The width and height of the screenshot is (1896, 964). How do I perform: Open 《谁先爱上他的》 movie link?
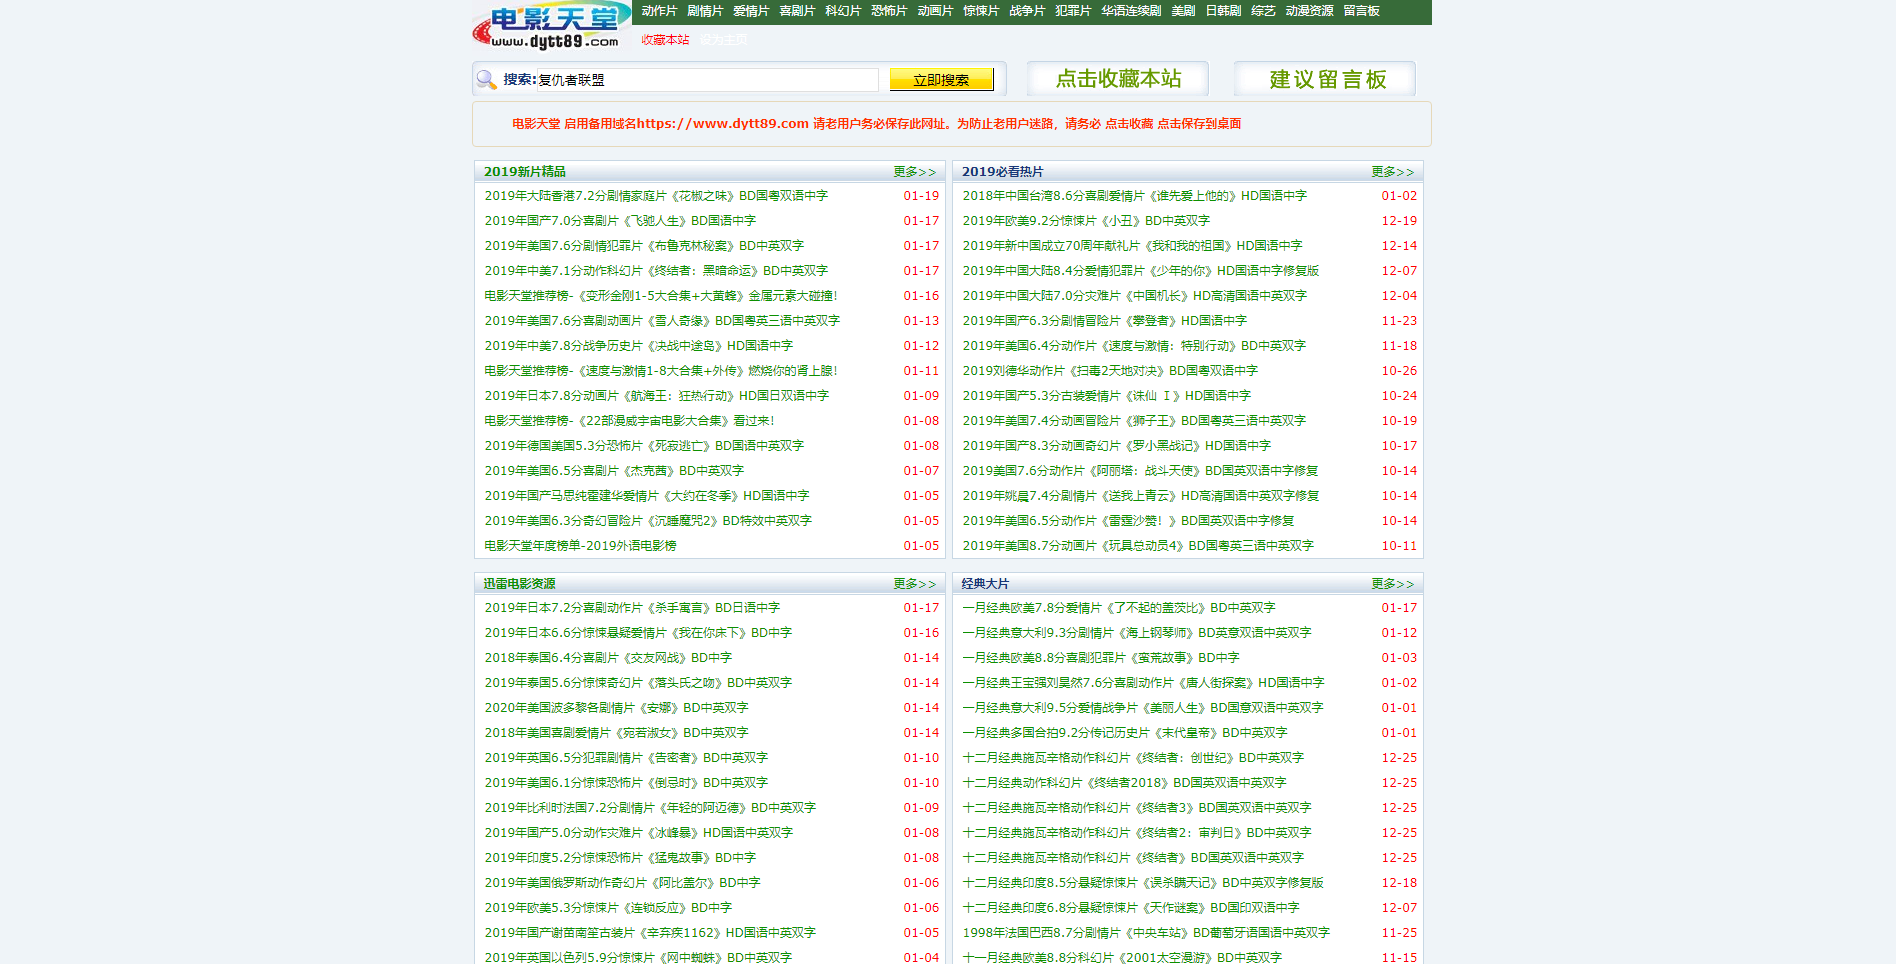click(1134, 196)
